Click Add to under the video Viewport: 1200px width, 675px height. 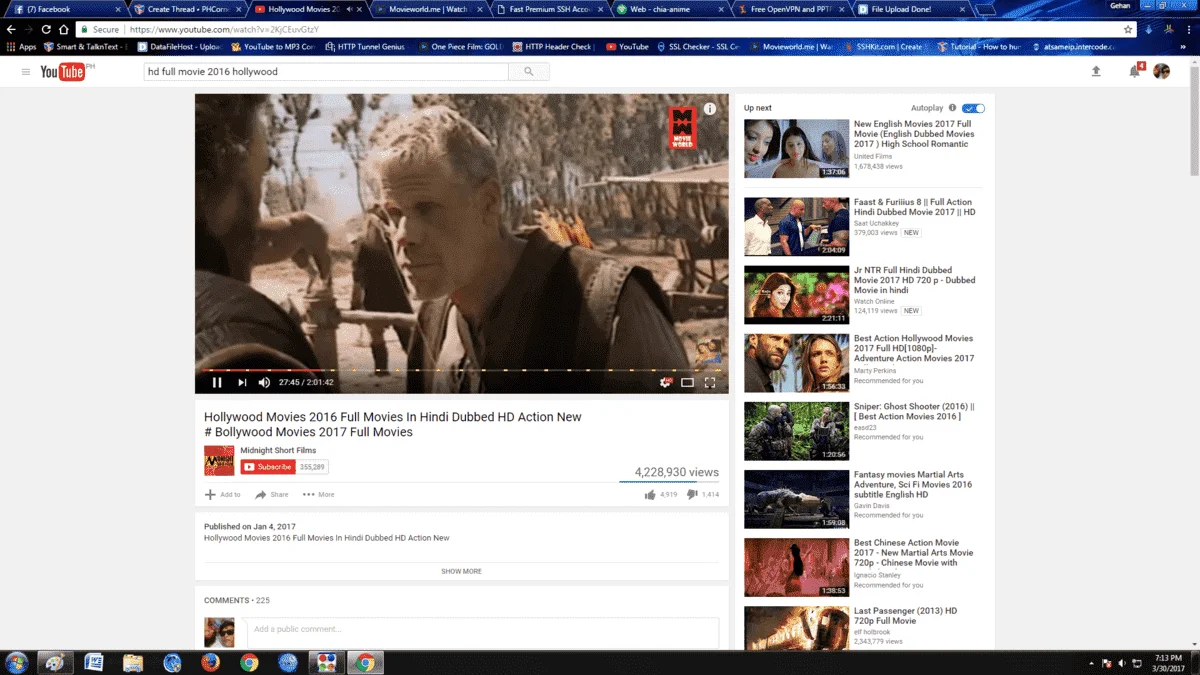(x=223, y=494)
